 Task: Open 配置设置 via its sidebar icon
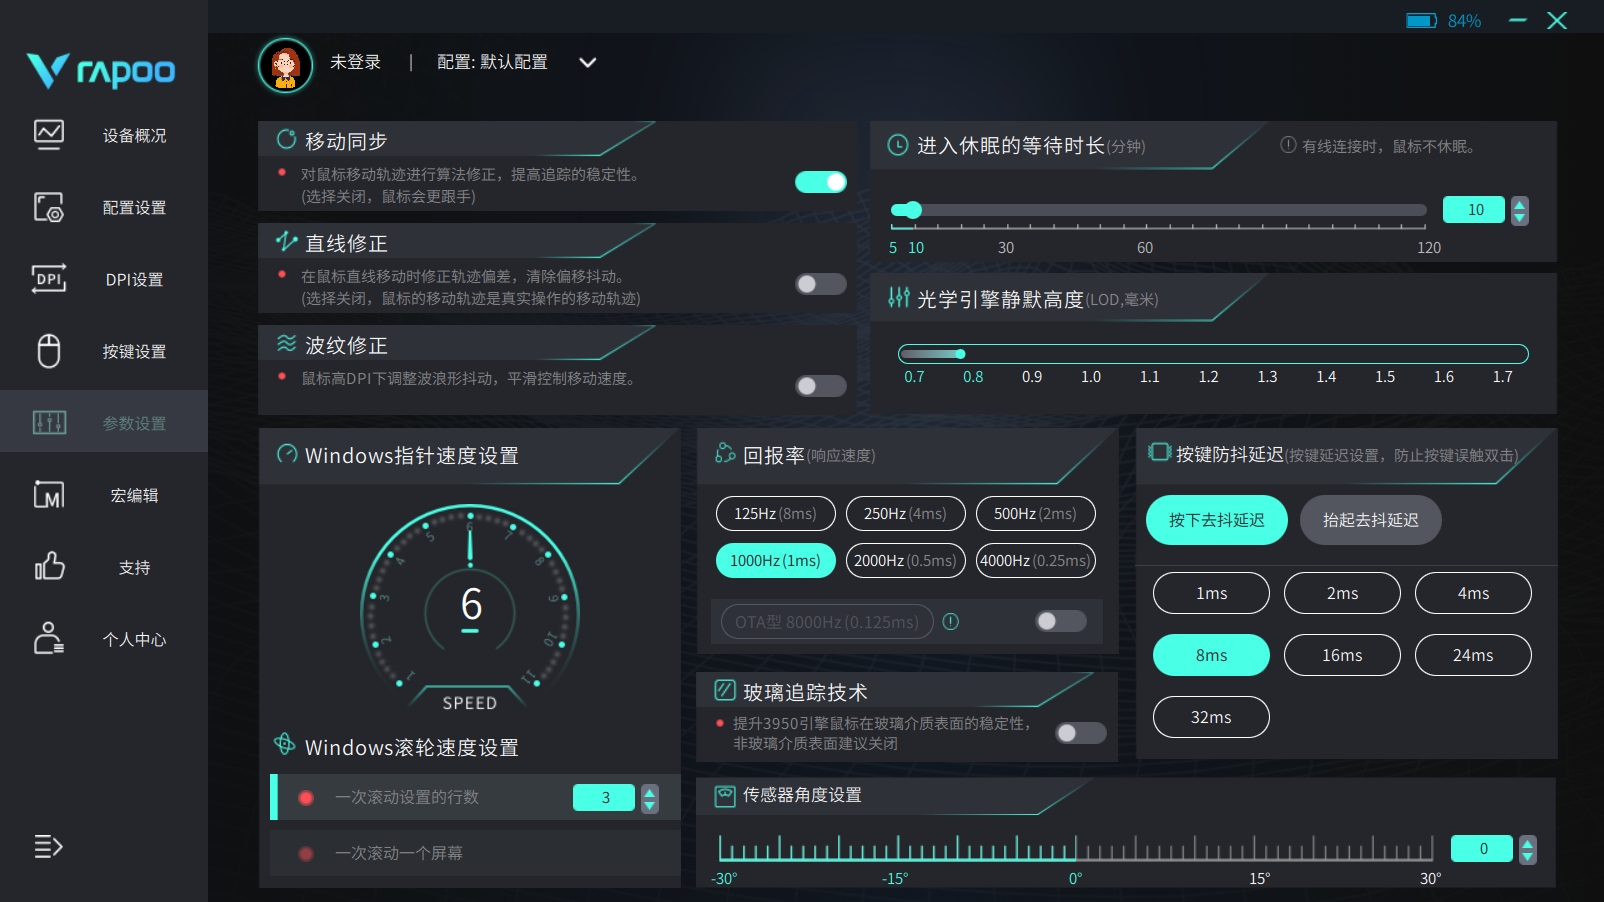point(49,207)
